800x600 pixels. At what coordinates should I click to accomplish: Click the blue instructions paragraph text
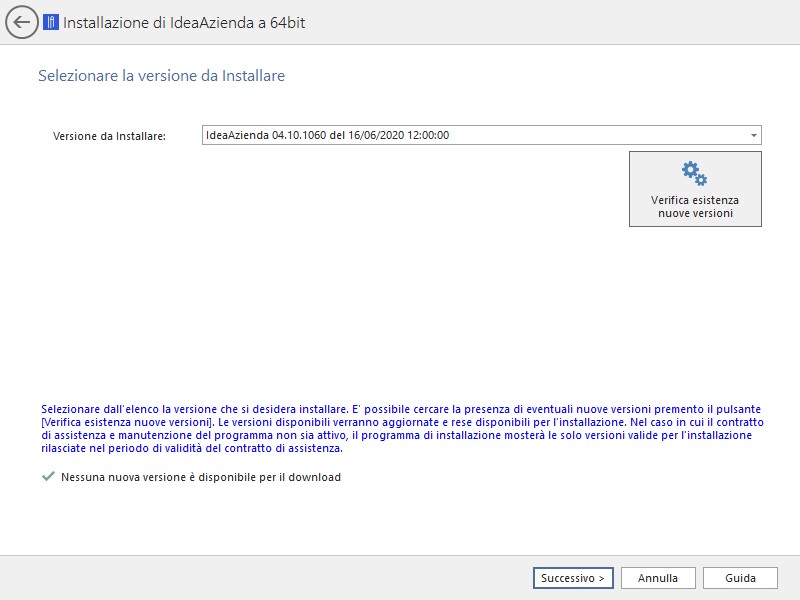[x=402, y=429]
